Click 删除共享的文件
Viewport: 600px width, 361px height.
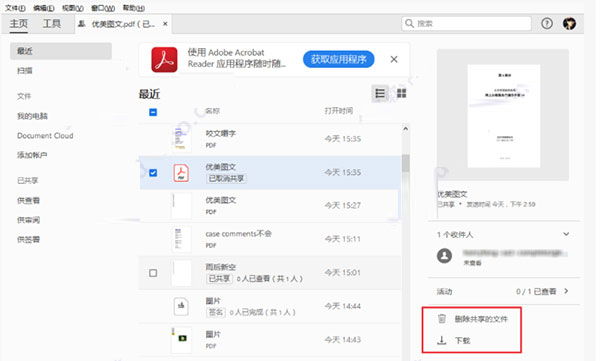pyautogui.click(x=481, y=319)
